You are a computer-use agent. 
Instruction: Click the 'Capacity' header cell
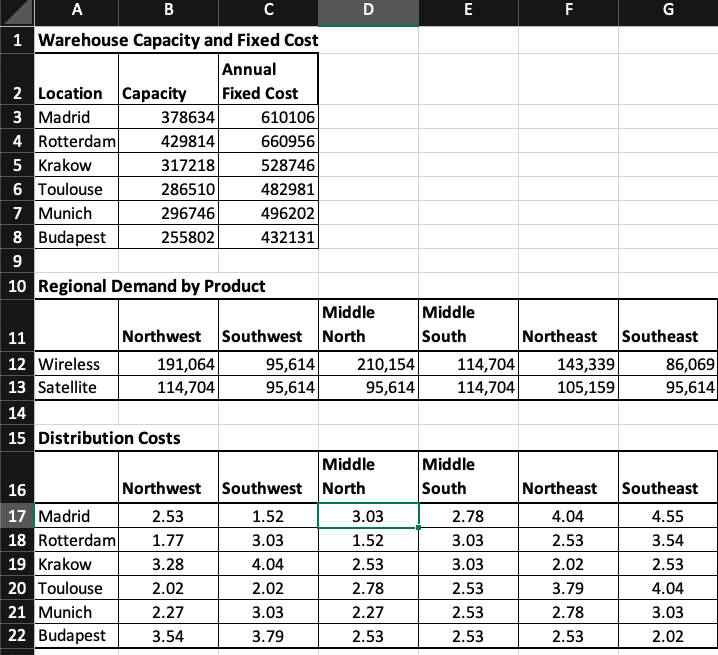point(169,80)
